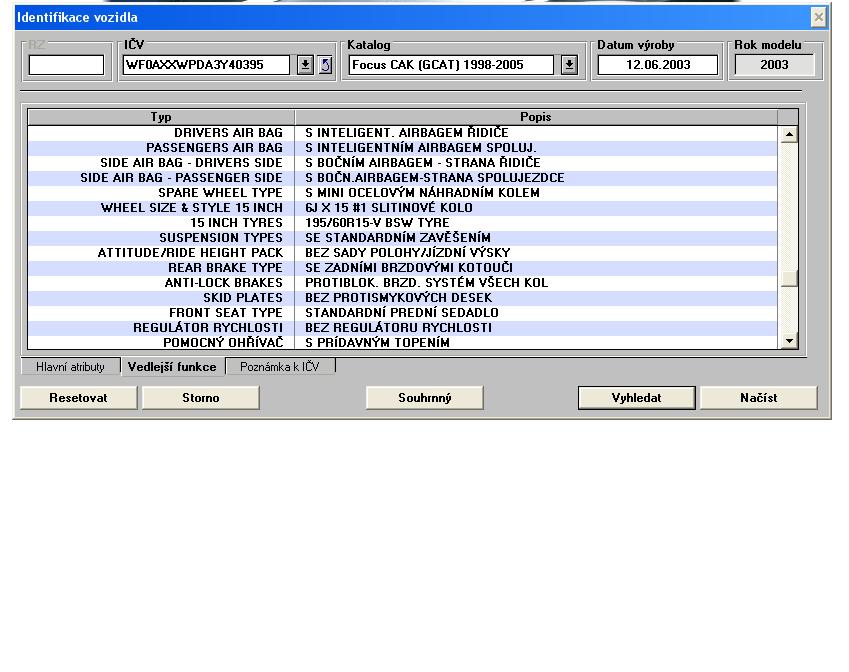Image resolution: width=849 pixels, height=672 pixels.
Task: Open the Souhrnný summary button
Action: pyautogui.click(x=425, y=398)
